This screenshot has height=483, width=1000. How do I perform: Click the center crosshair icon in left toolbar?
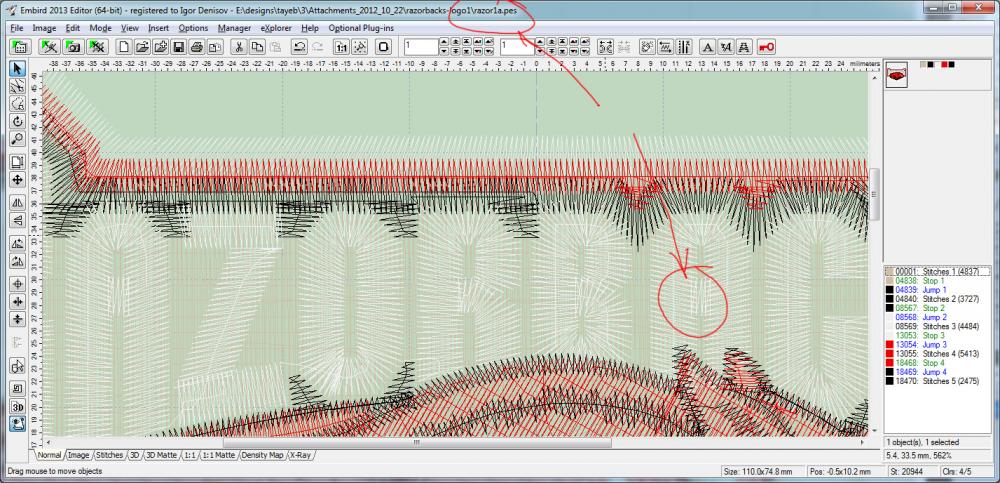17,283
